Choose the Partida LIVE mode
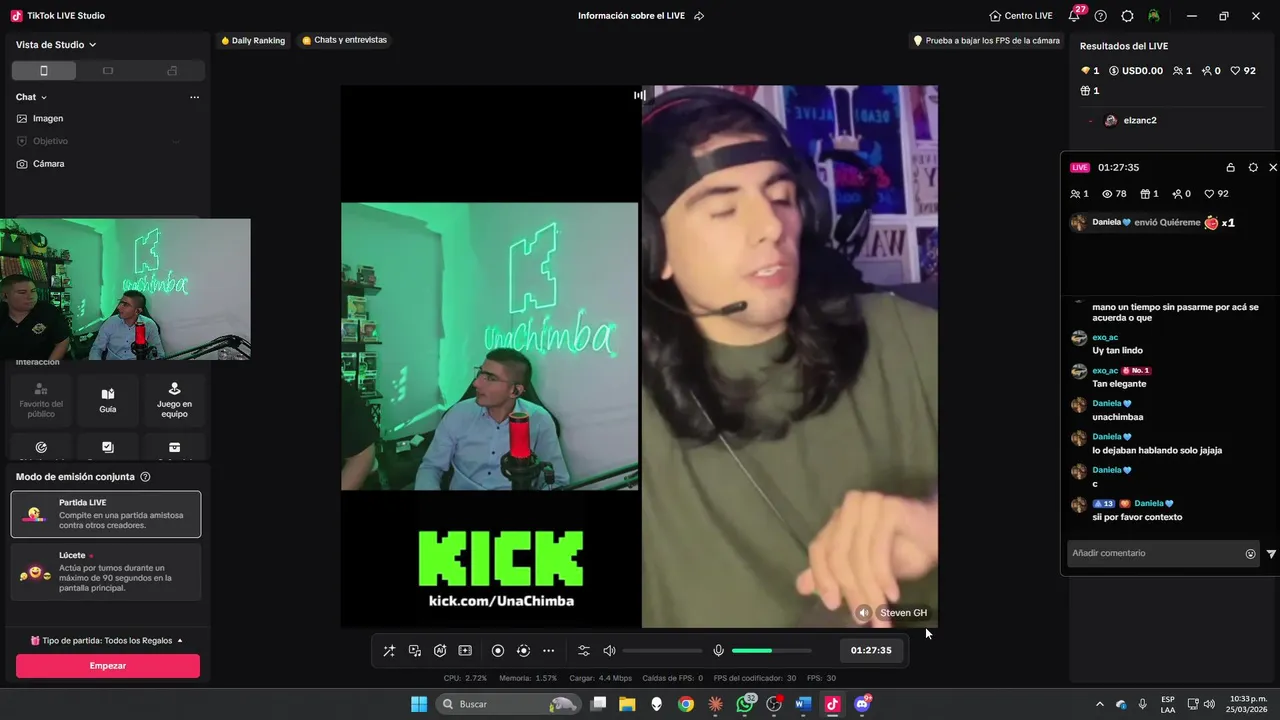Image resolution: width=1280 pixels, height=720 pixels. pyautogui.click(x=106, y=514)
